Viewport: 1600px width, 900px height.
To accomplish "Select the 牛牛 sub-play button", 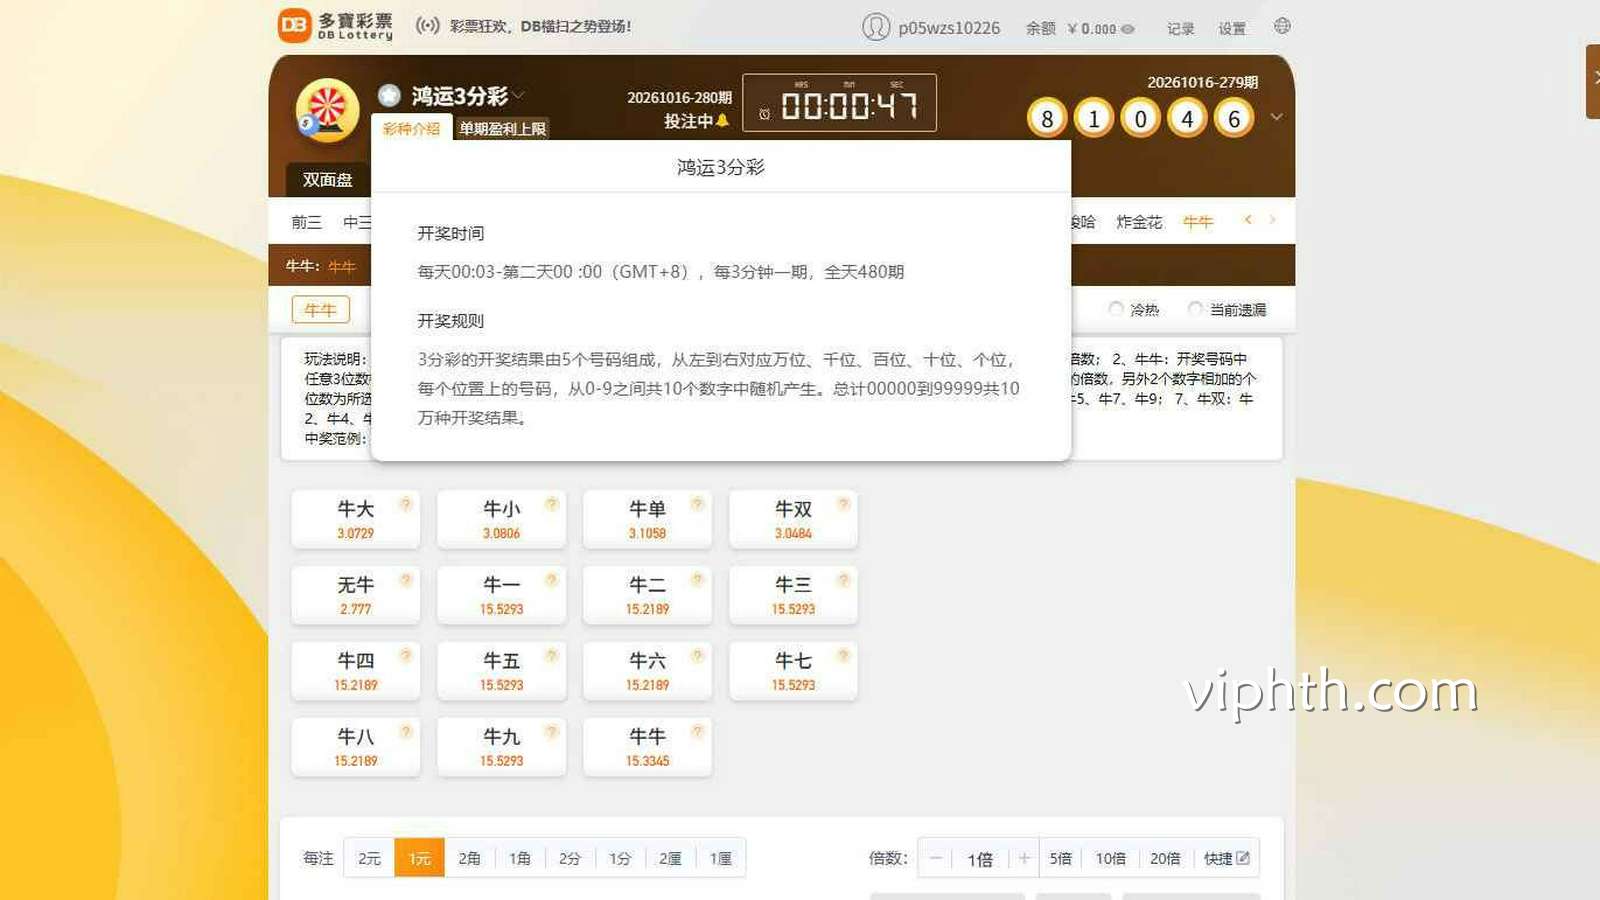I will click(321, 310).
